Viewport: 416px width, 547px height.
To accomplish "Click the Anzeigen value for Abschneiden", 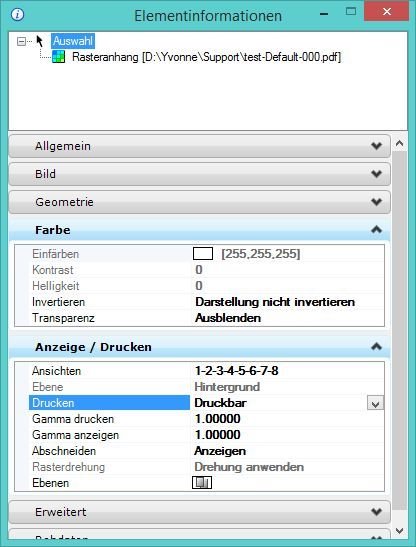I will (x=220, y=451).
